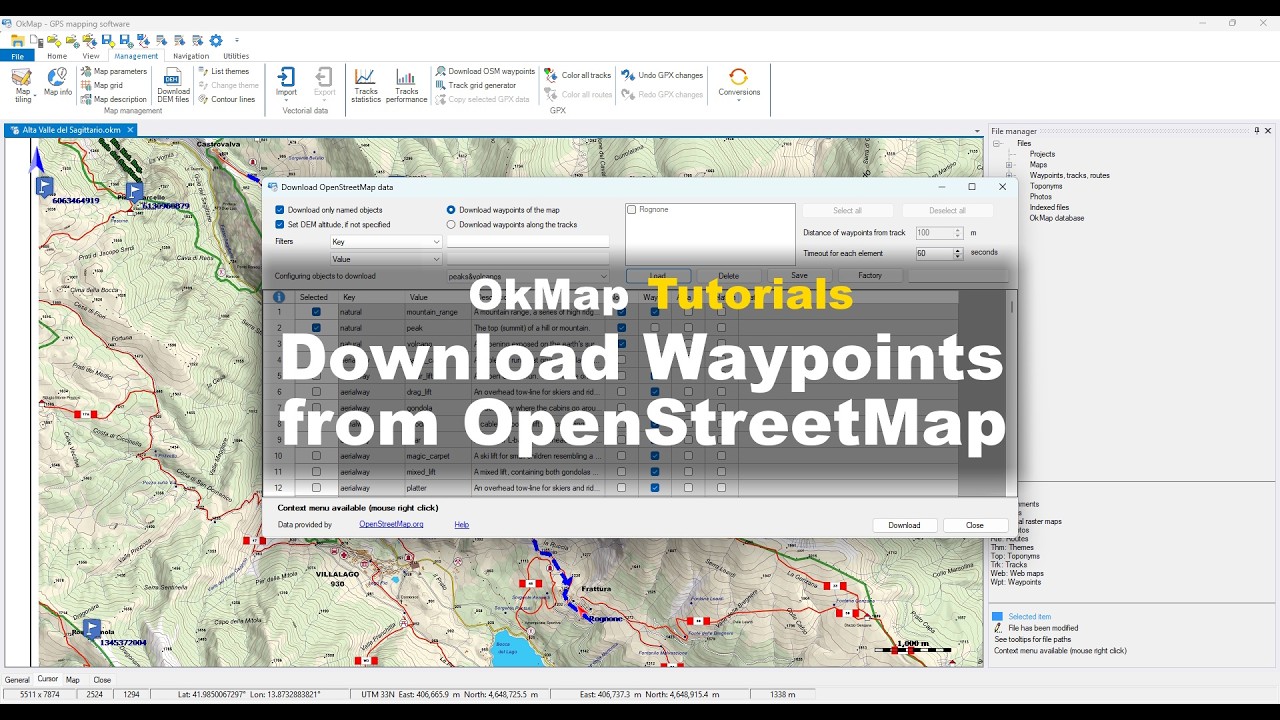
Task: Click the open folder icon in quick toolbar
Action: pyautogui.click(x=17, y=41)
